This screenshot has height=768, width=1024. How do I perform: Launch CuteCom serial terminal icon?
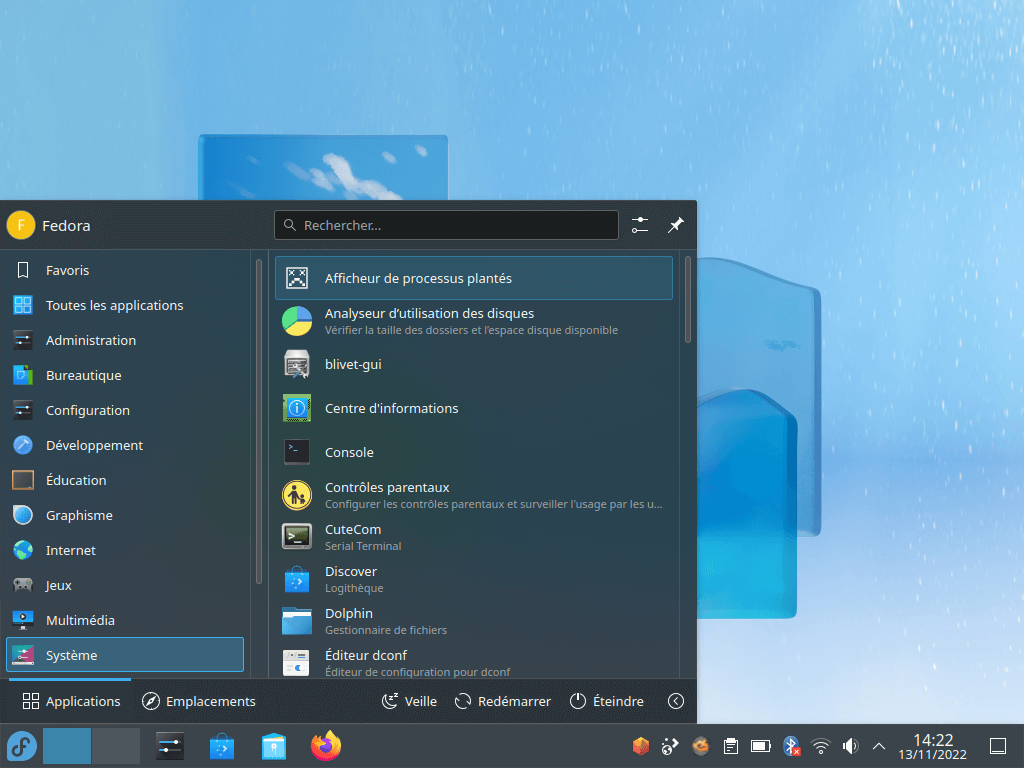(296, 537)
